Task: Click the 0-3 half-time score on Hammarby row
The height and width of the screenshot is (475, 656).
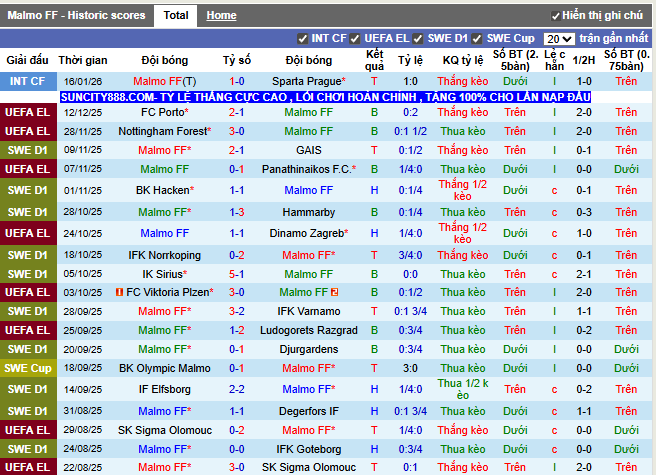Action: pos(584,212)
